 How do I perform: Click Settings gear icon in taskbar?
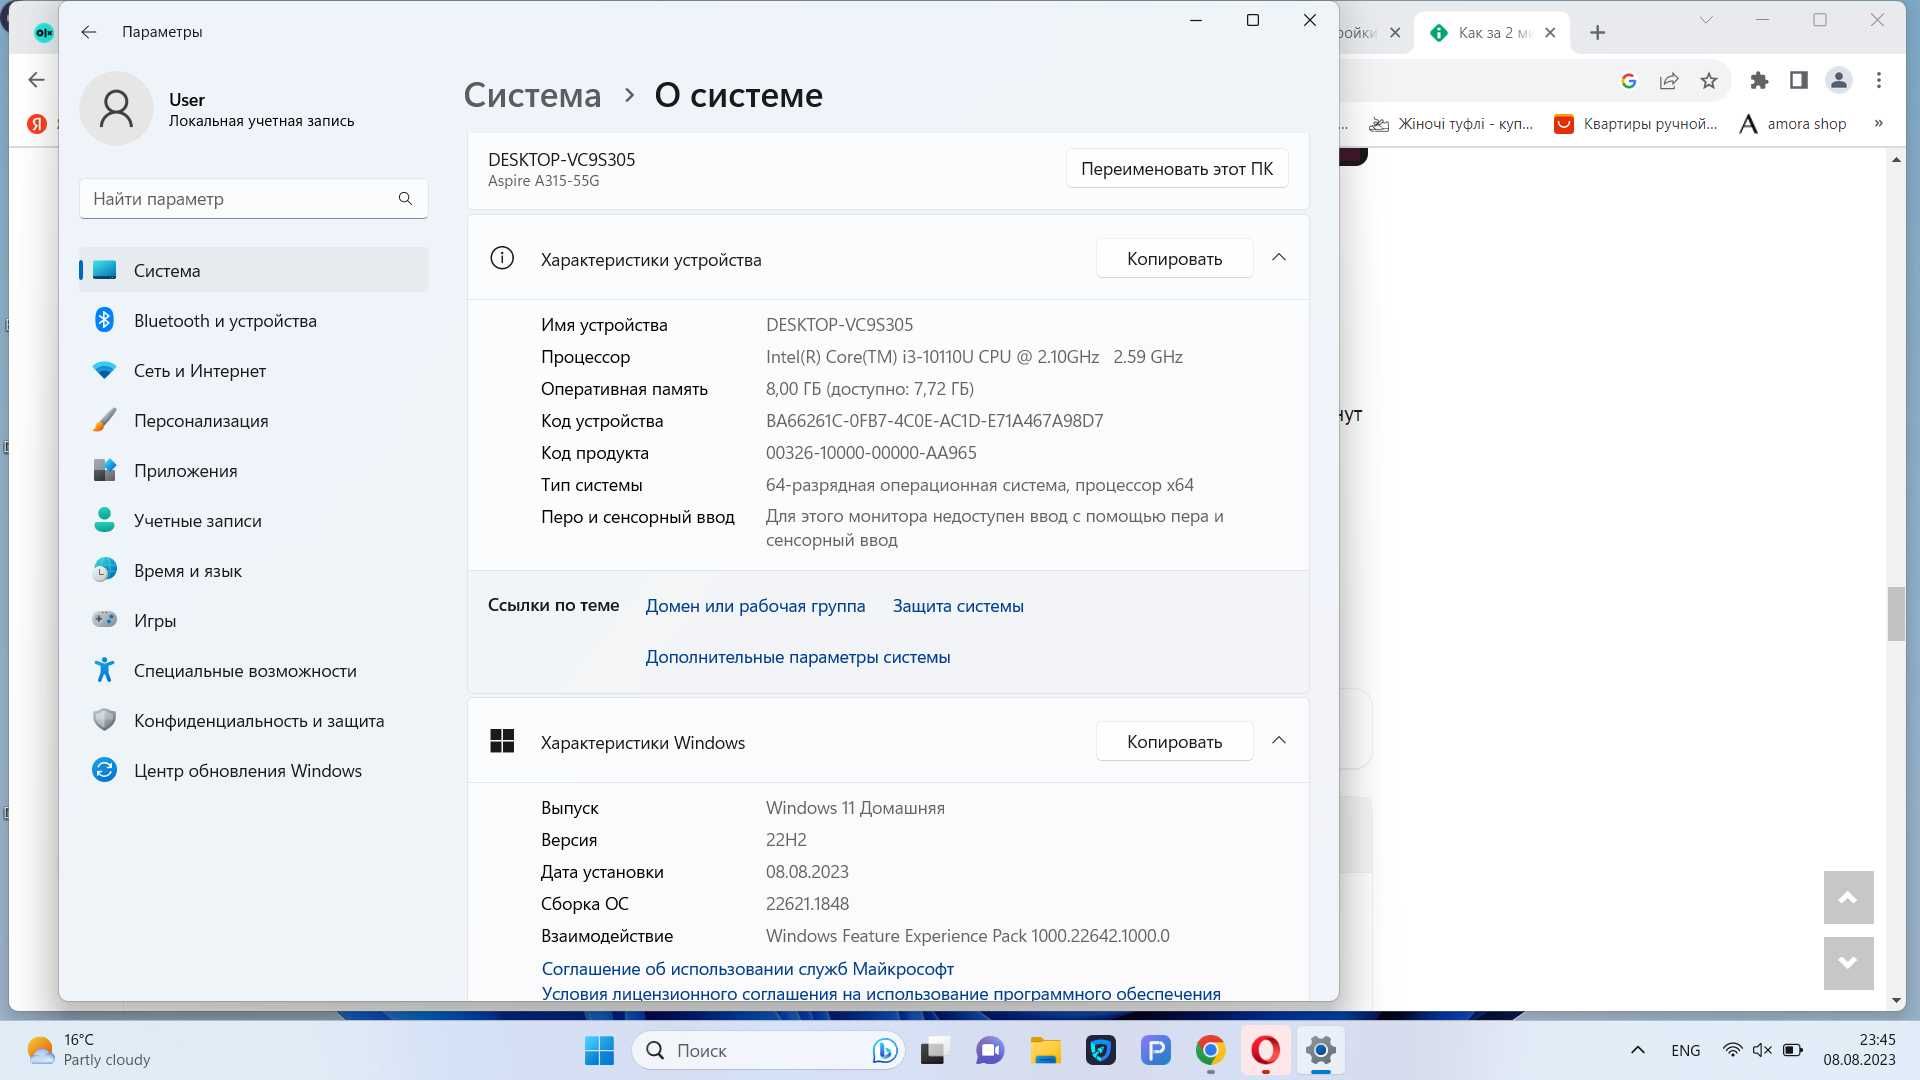[x=1321, y=1051]
